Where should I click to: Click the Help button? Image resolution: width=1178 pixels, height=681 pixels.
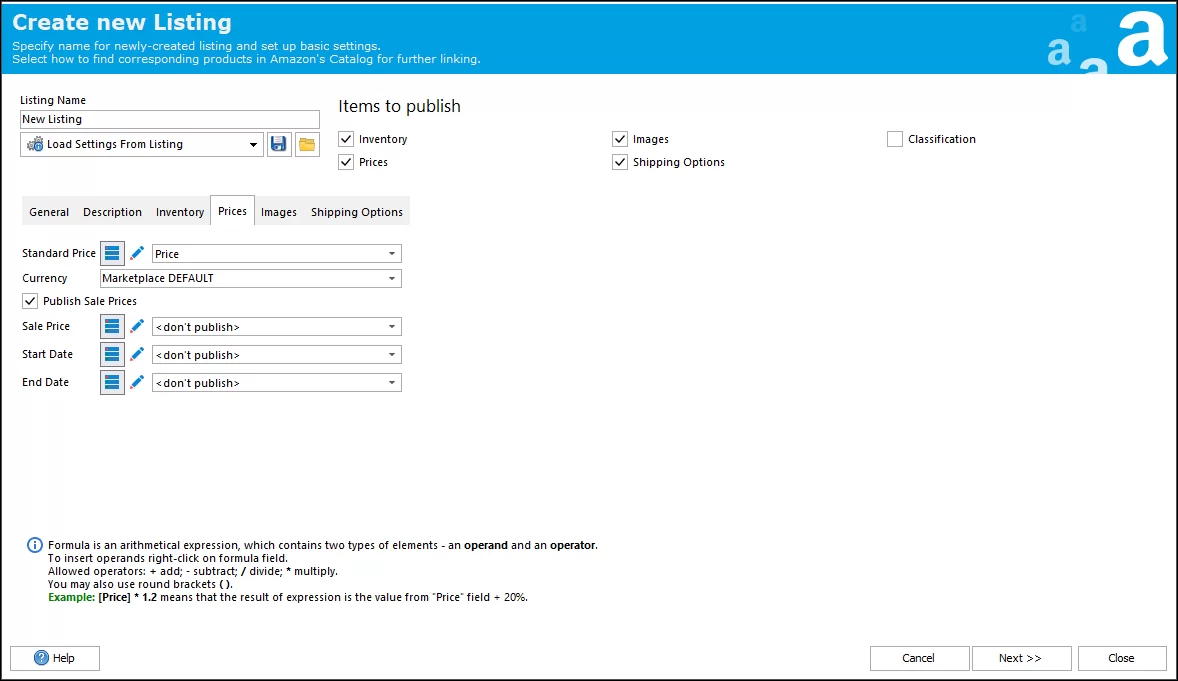point(55,658)
